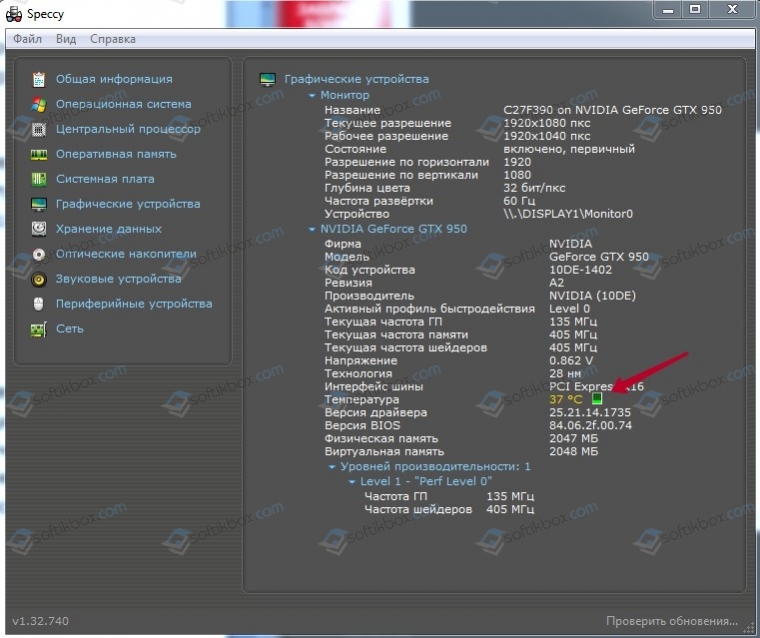Click the Speccy app icon in title bar
This screenshot has height=638, width=760.
pos(14,14)
